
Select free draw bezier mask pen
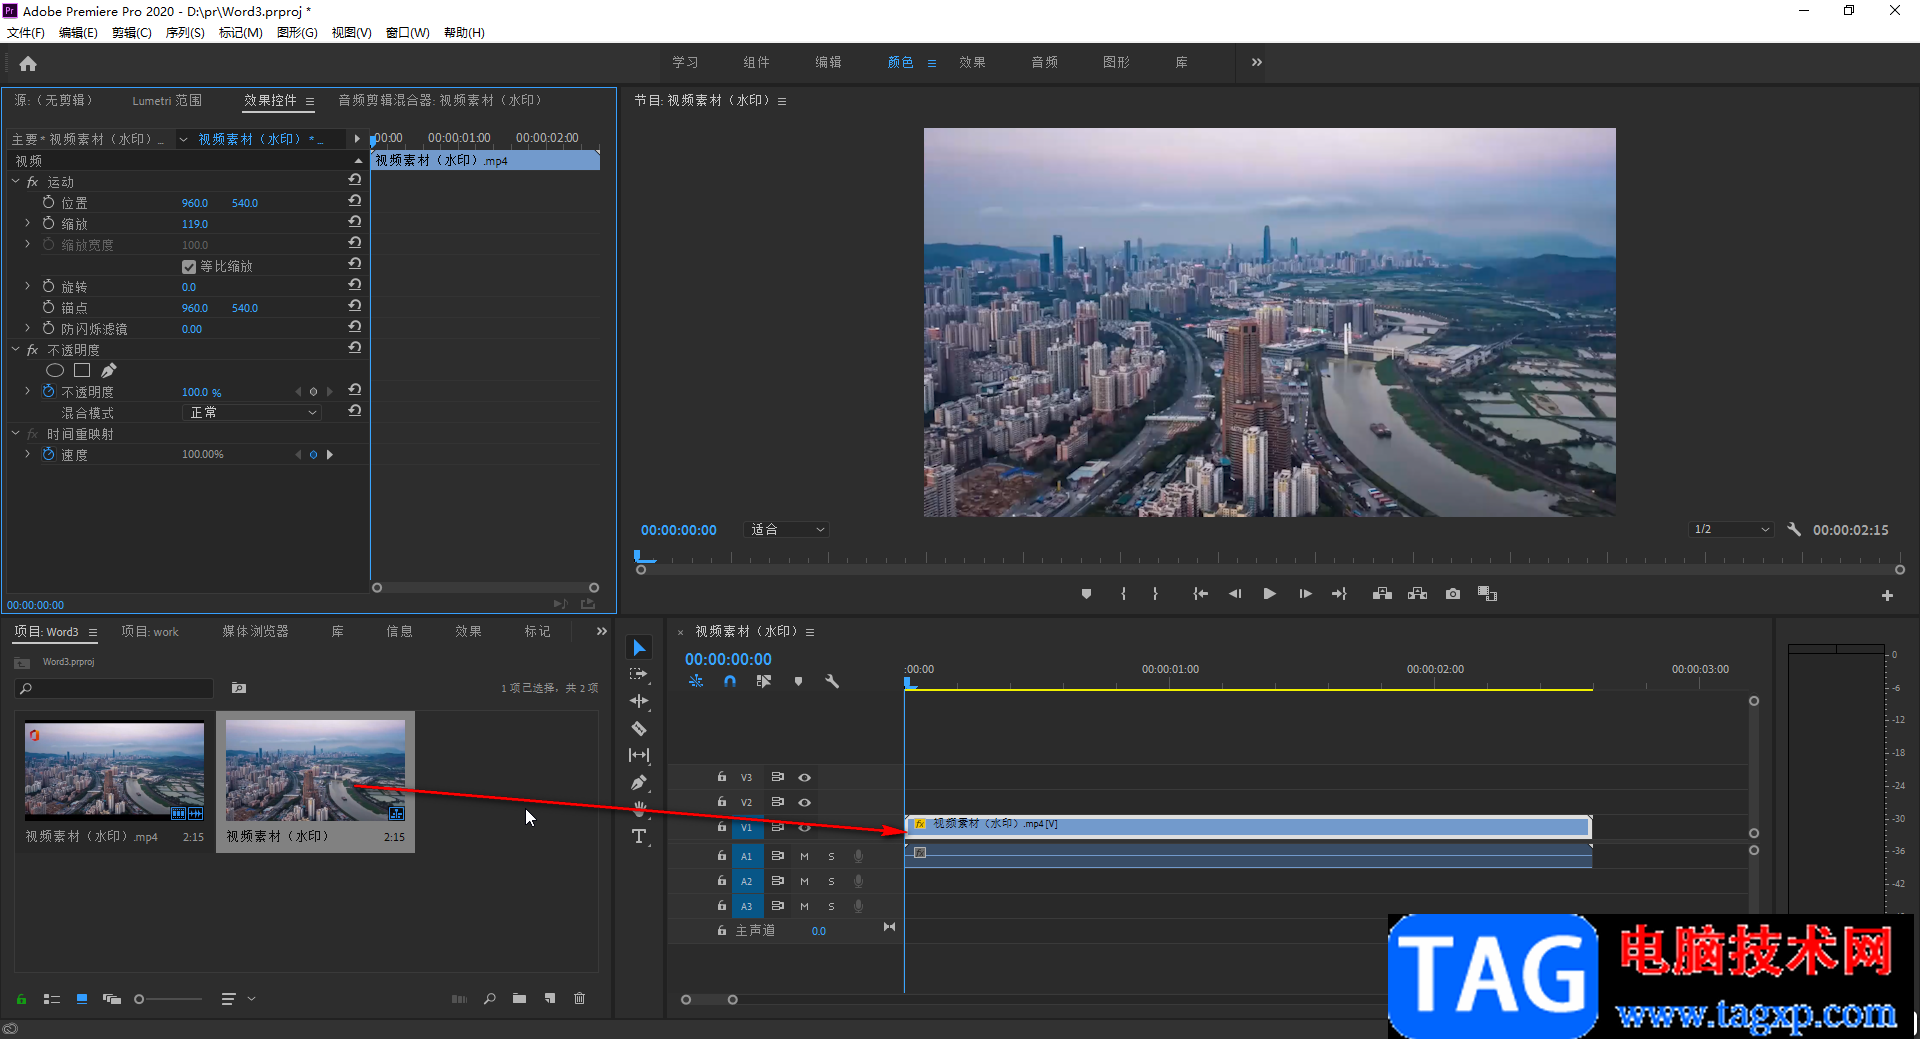[x=108, y=370]
